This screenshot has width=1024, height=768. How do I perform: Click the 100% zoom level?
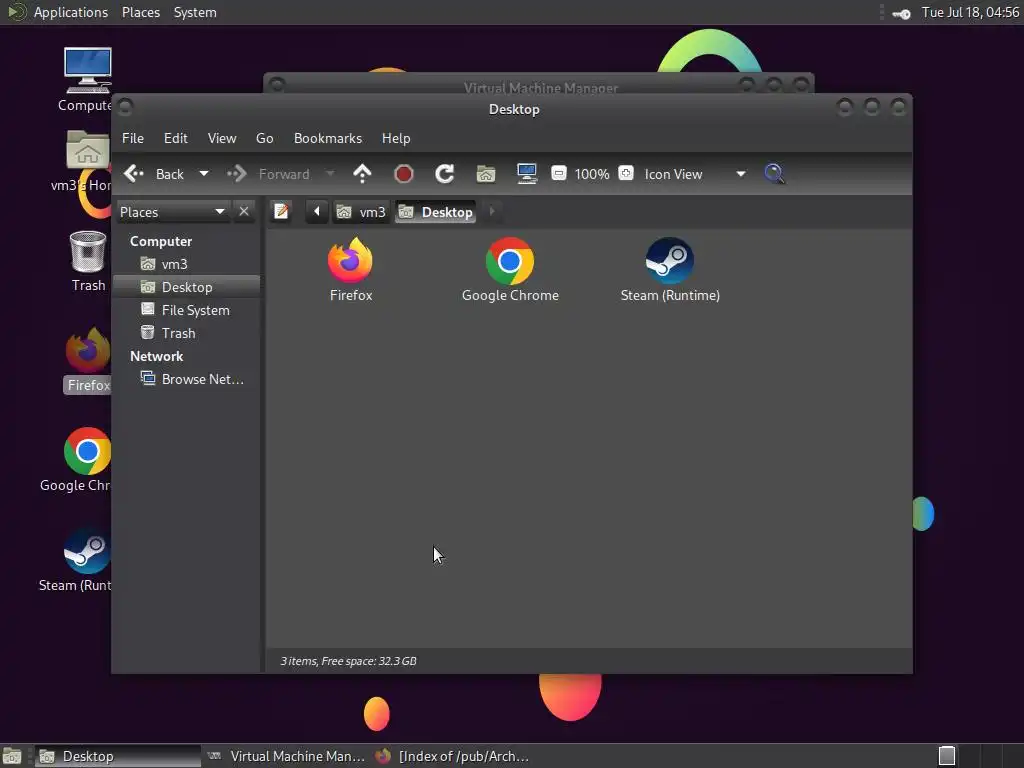592,174
